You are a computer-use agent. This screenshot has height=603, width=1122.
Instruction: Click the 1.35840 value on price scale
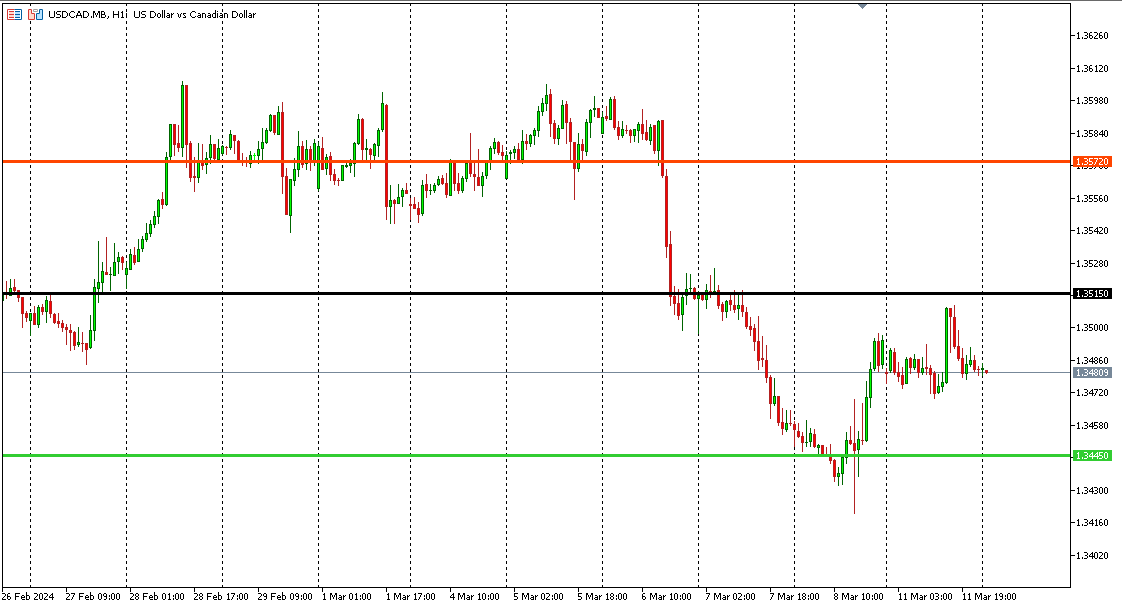coord(1093,134)
